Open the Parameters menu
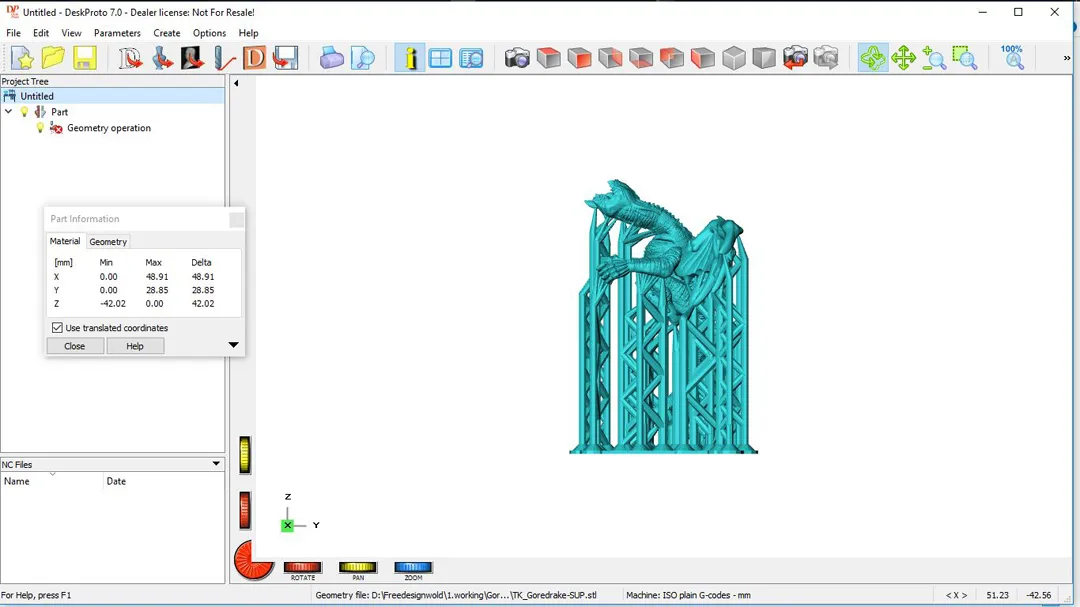Image resolution: width=1080 pixels, height=607 pixels. [117, 33]
